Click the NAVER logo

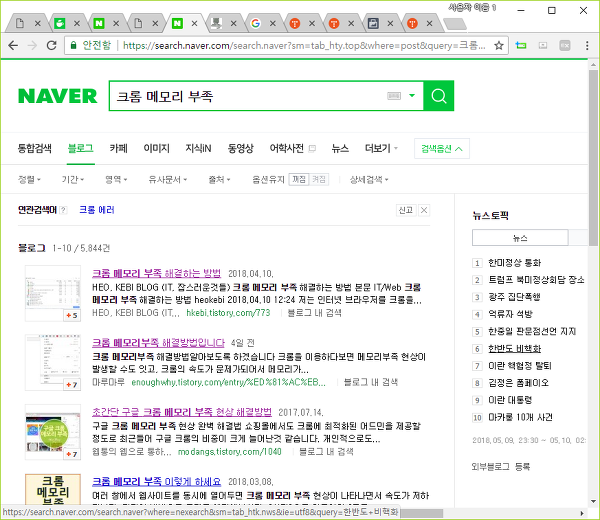(58, 96)
